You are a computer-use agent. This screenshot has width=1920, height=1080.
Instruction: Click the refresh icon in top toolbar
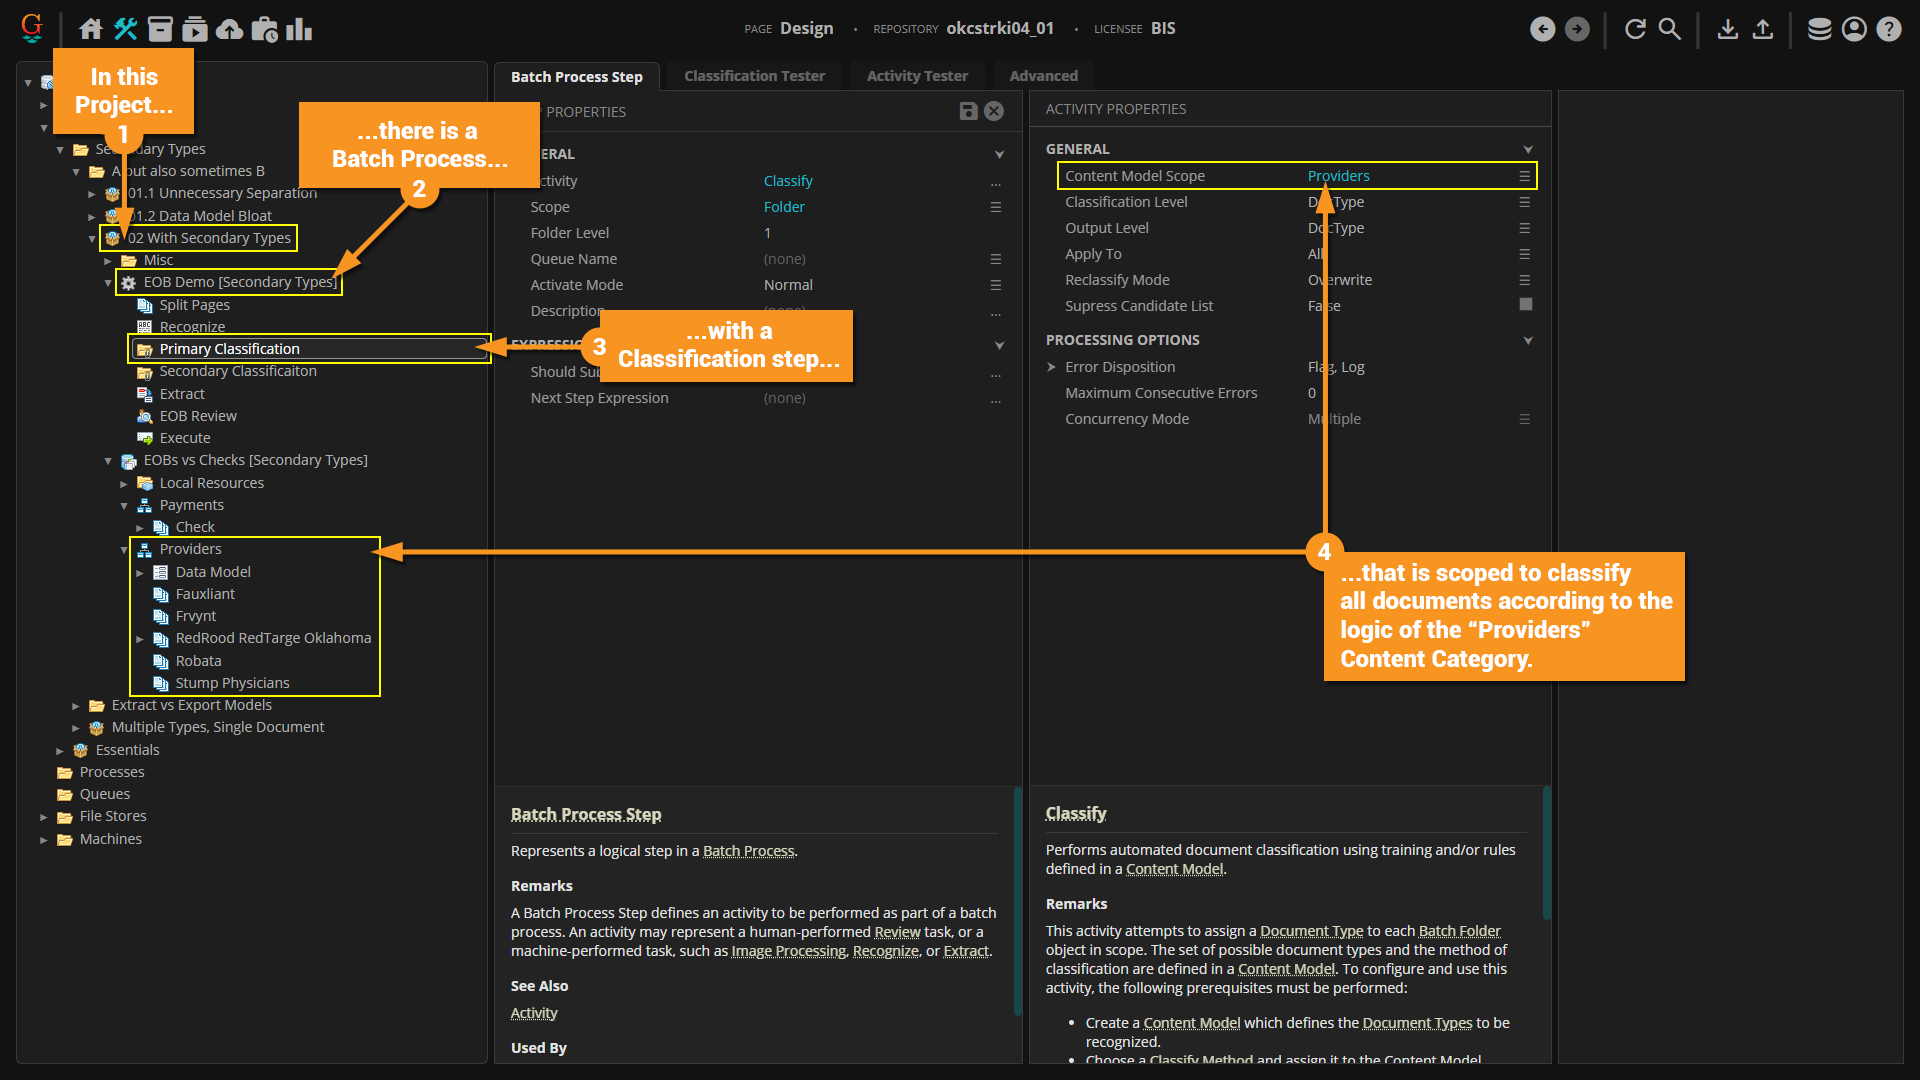[x=1635, y=29]
